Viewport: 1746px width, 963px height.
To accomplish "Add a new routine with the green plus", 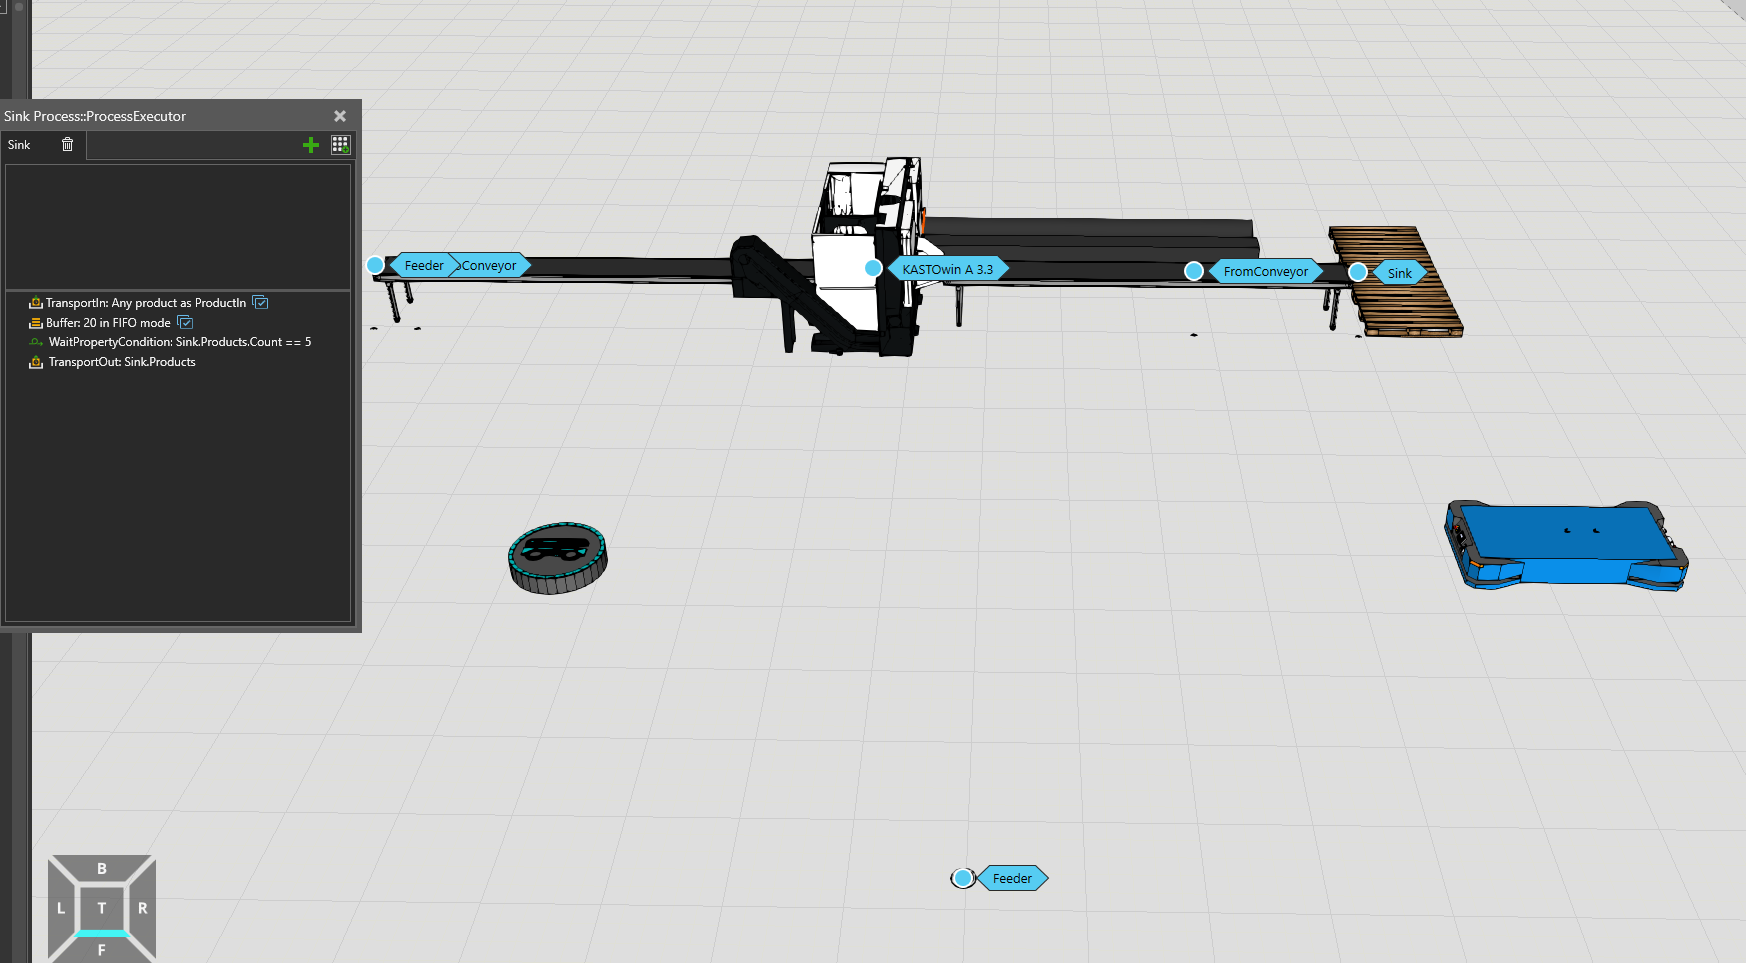I will click(x=311, y=146).
